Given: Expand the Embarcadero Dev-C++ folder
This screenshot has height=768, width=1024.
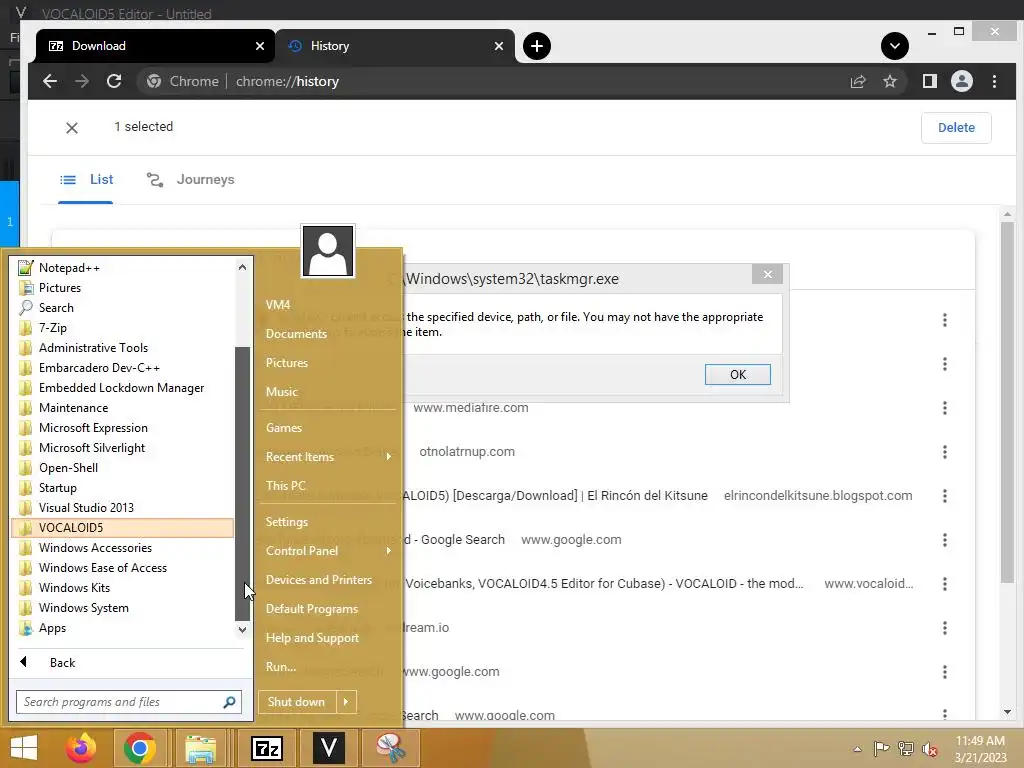Looking at the screenshot, I should (x=122, y=368).
